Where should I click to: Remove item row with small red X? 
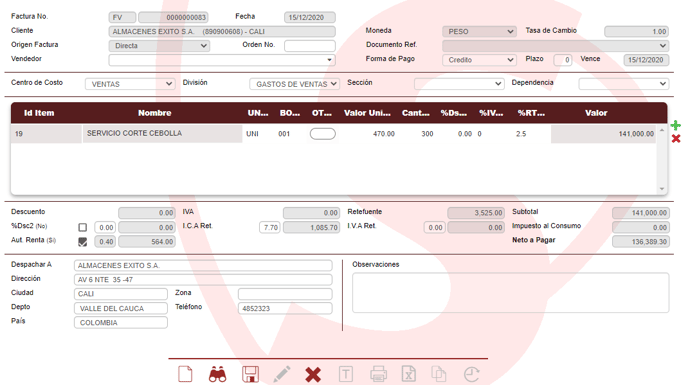pyautogui.click(x=676, y=139)
